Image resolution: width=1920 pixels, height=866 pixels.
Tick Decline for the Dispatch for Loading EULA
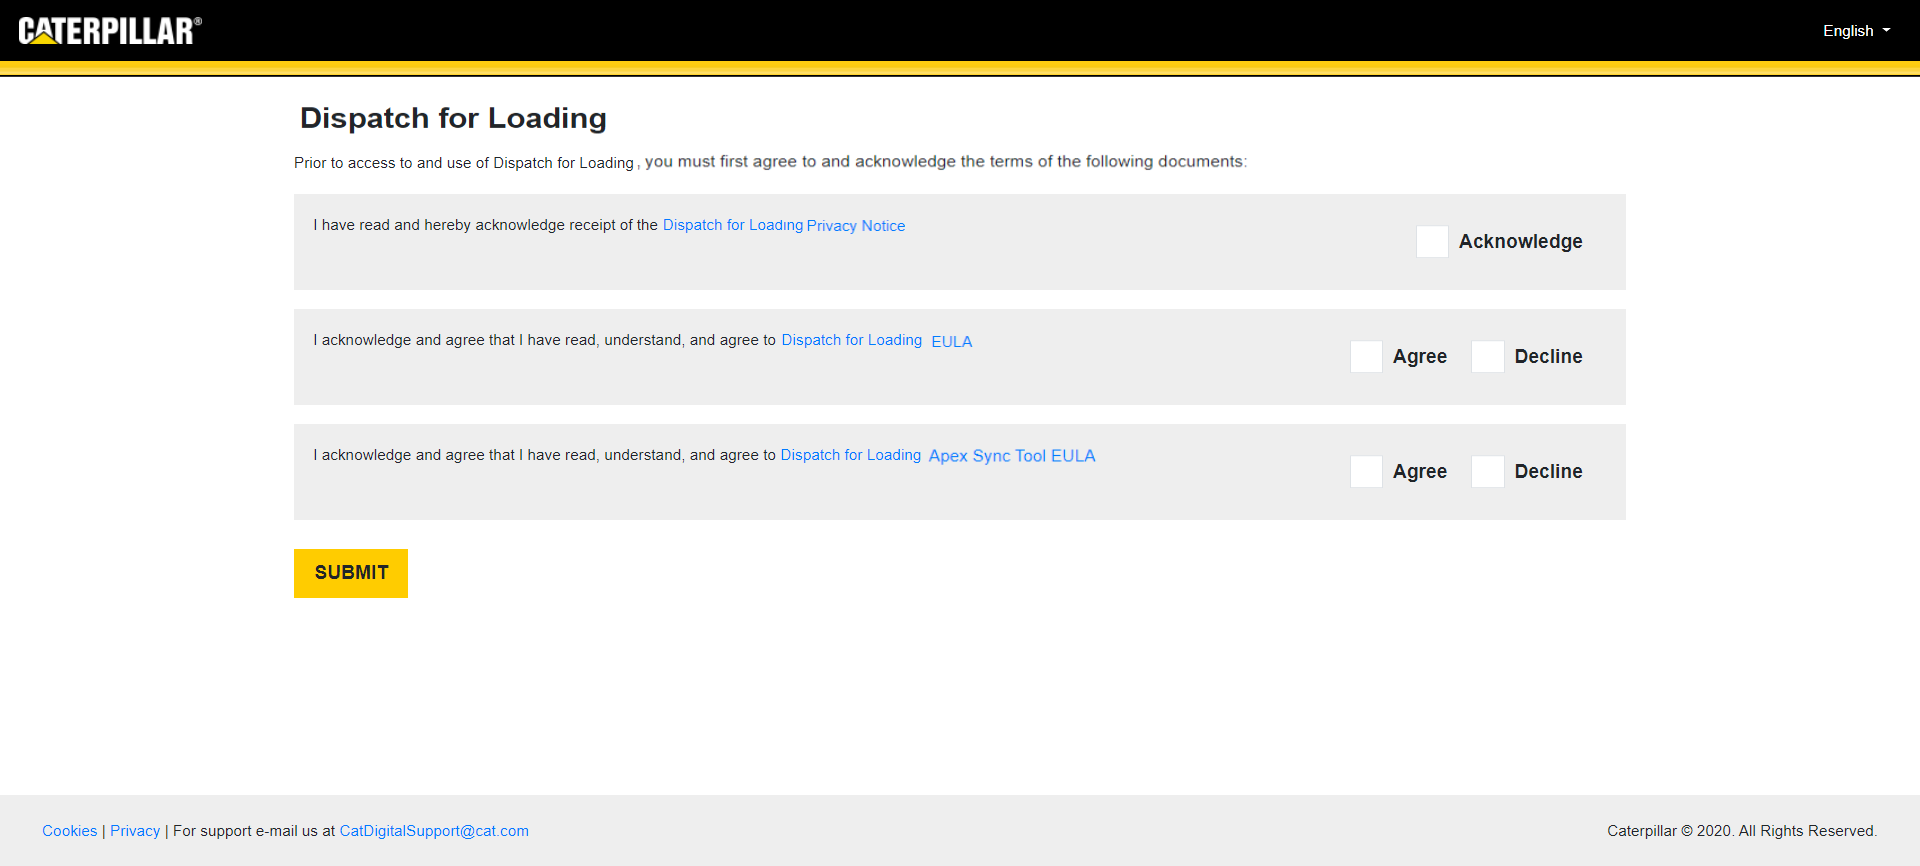(1487, 357)
